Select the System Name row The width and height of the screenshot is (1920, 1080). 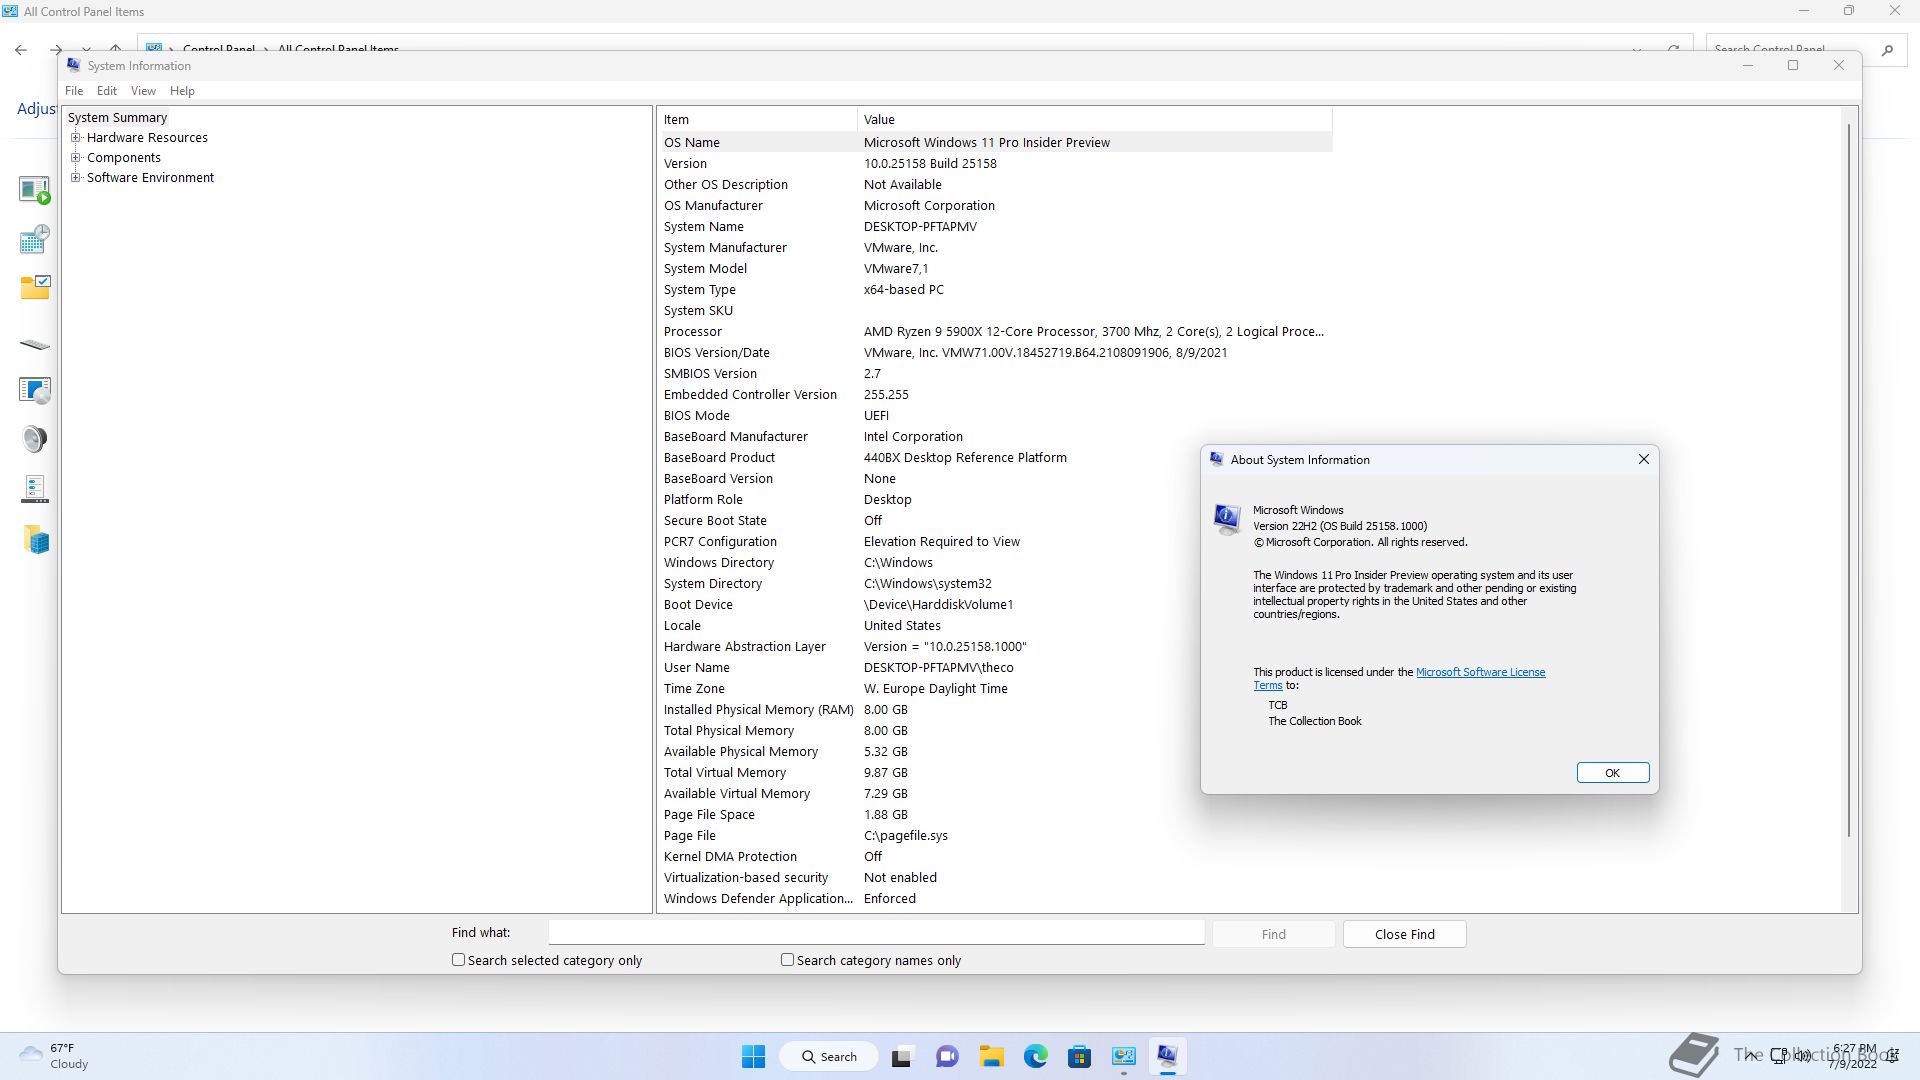(995, 226)
